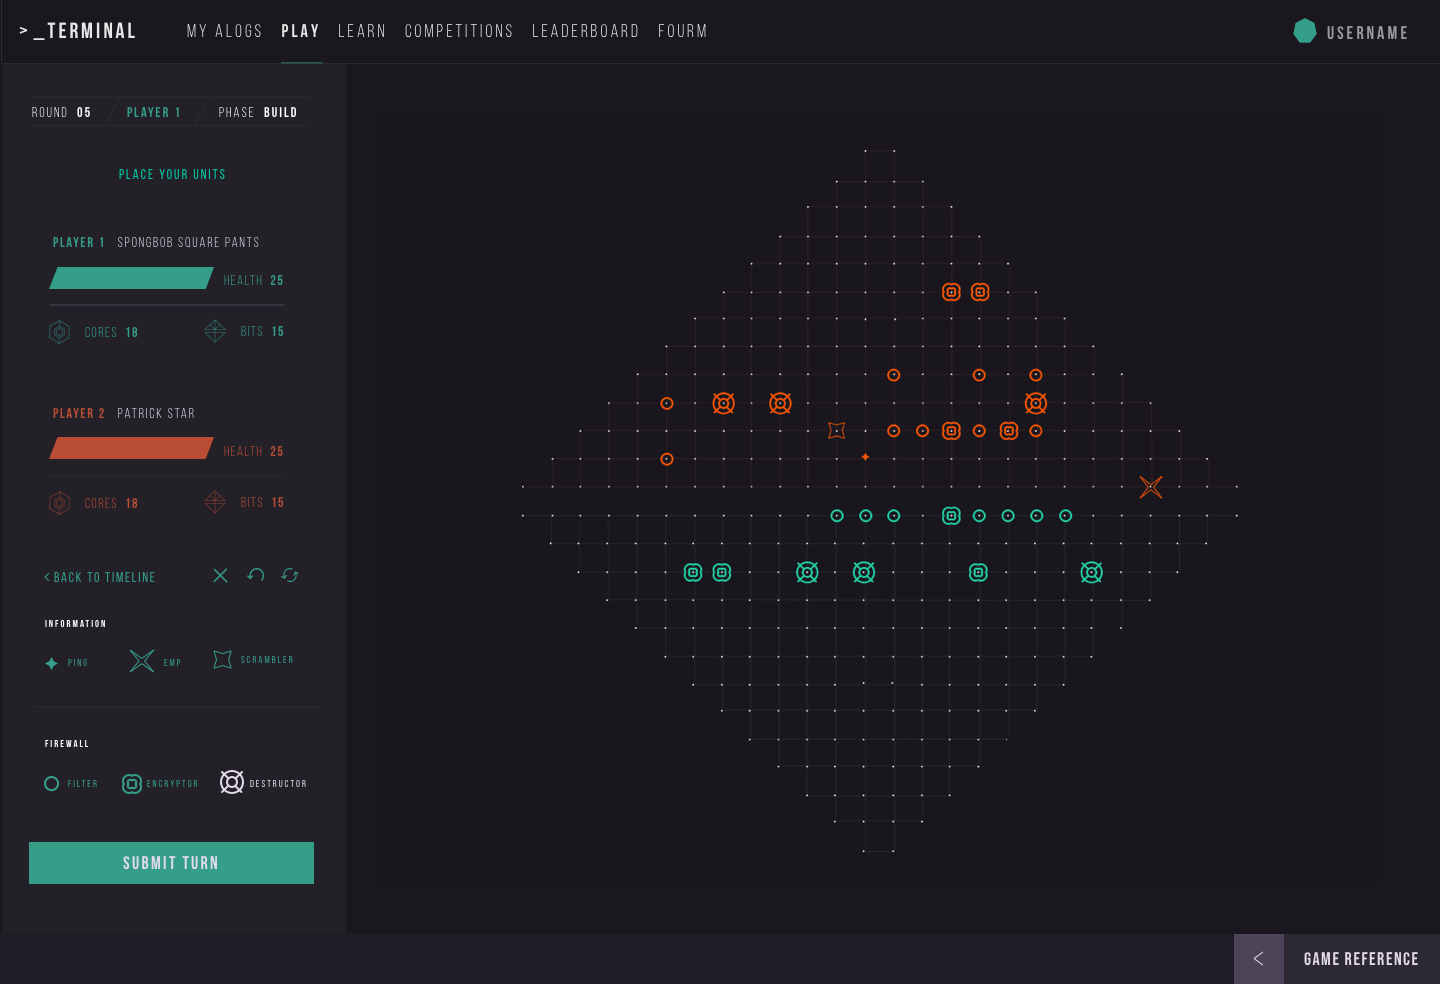
Task: Click the username avatar hexagon
Action: [x=1305, y=31]
